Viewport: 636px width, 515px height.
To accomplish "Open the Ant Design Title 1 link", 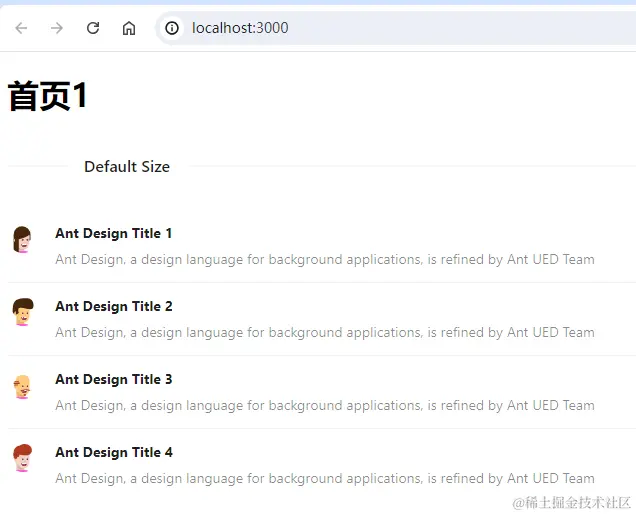I will pos(114,234).
